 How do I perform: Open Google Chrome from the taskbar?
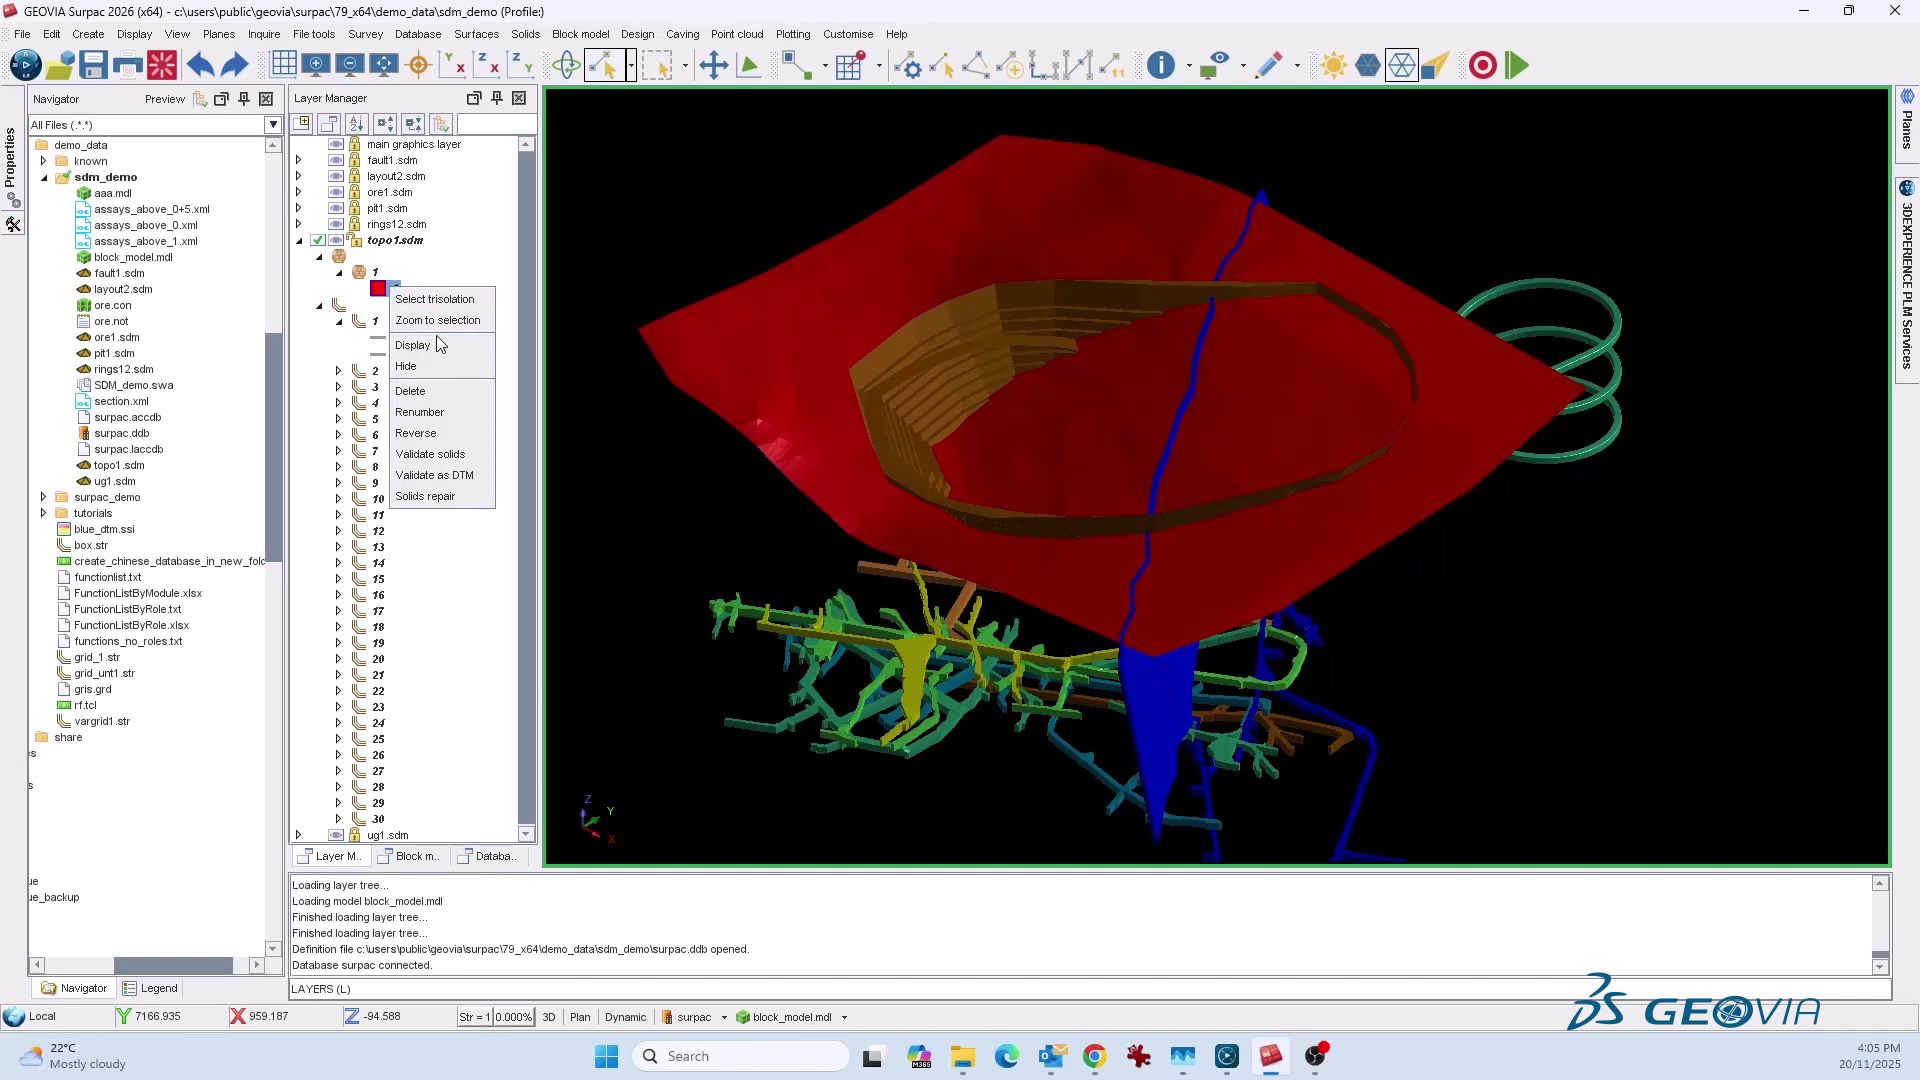click(x=1095, y=1057)
